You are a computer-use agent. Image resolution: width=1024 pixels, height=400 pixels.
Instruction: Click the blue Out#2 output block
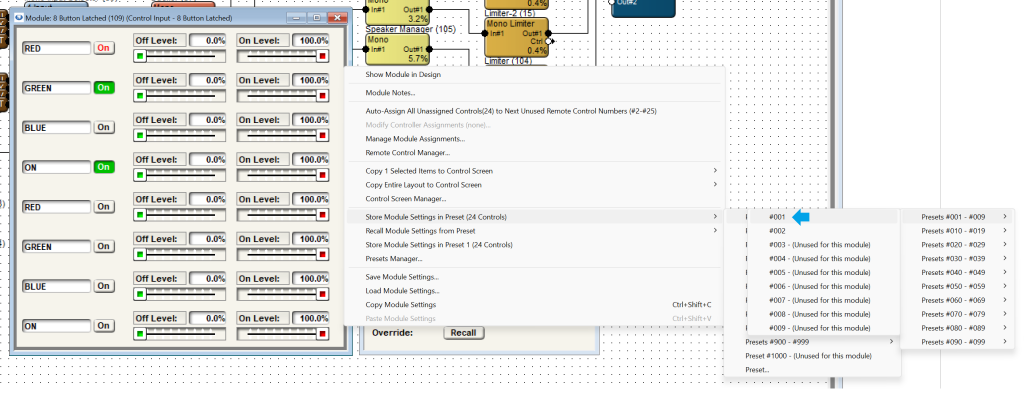(642, 8)
